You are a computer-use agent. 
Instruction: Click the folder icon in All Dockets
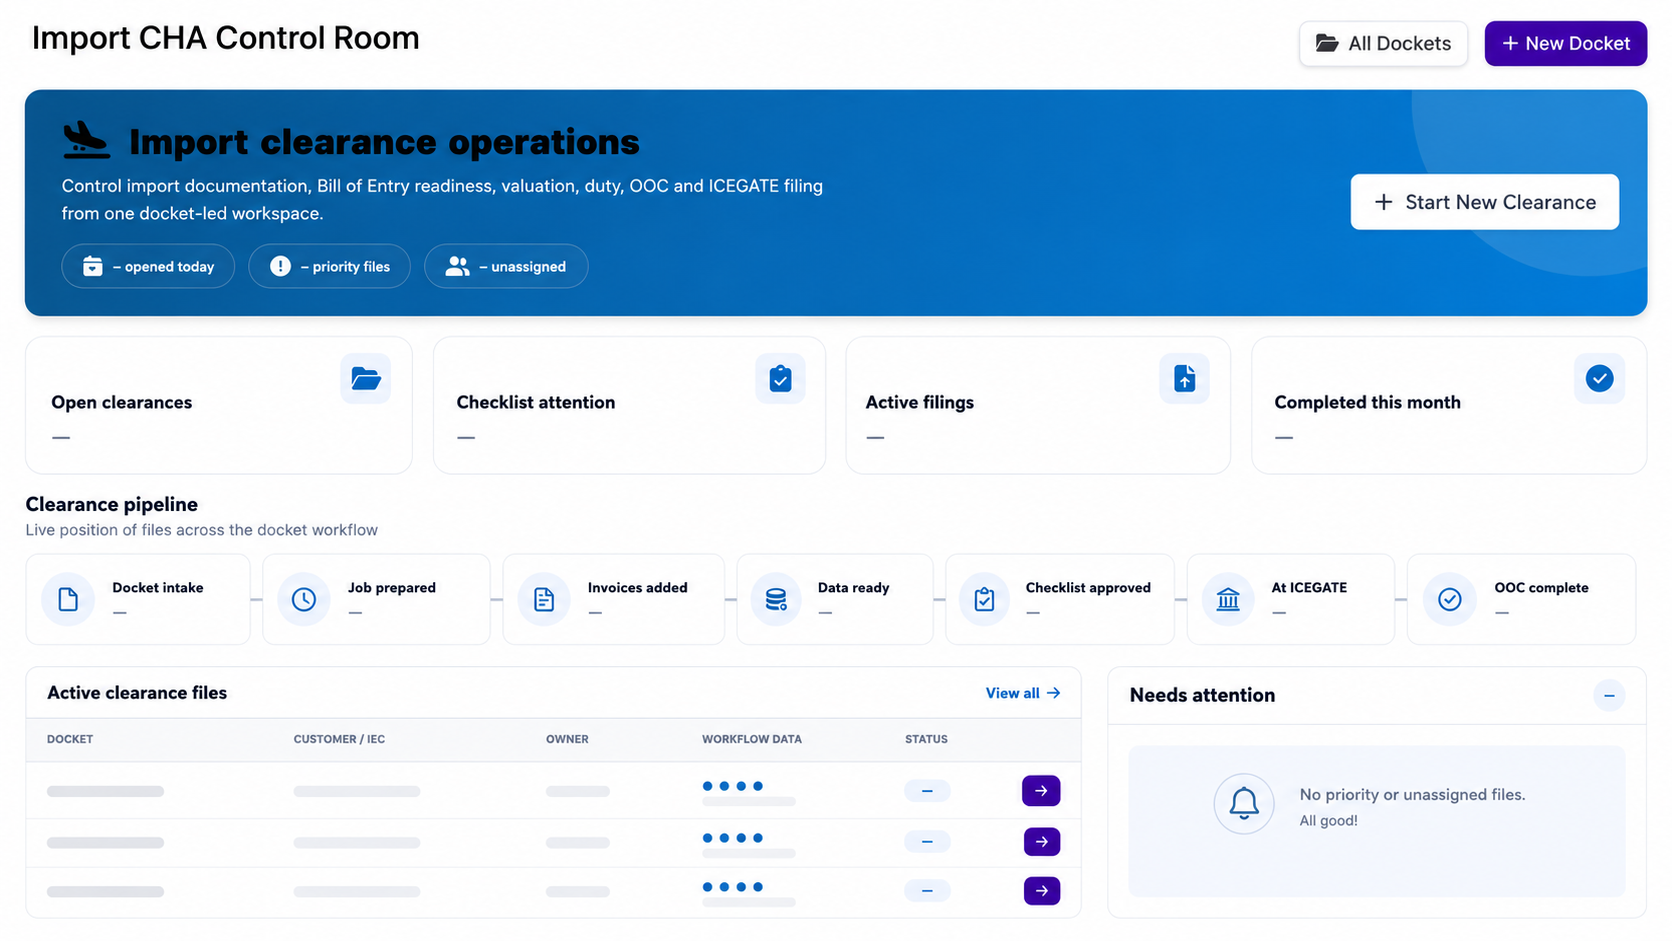pos(1327,43)
